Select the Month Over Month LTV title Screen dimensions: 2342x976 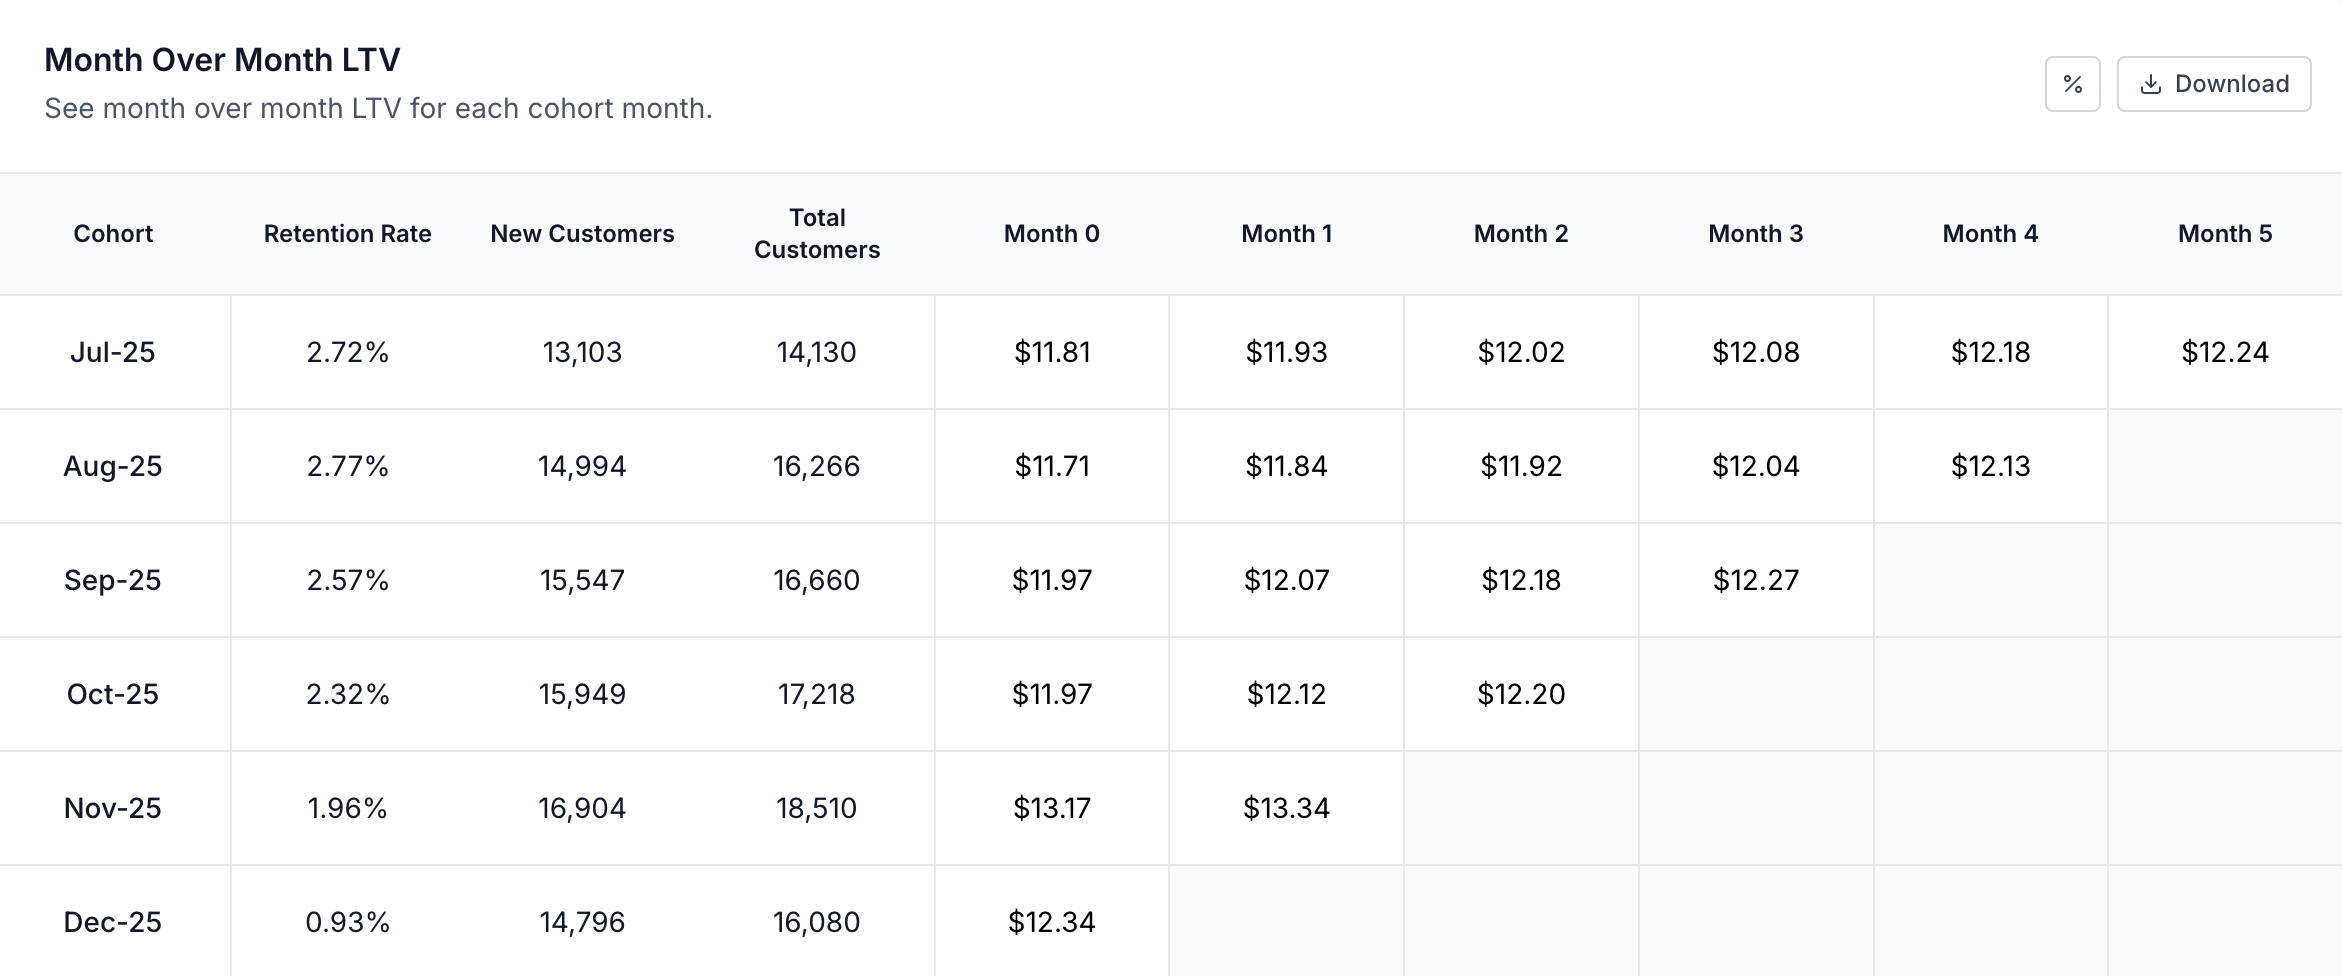222,59
